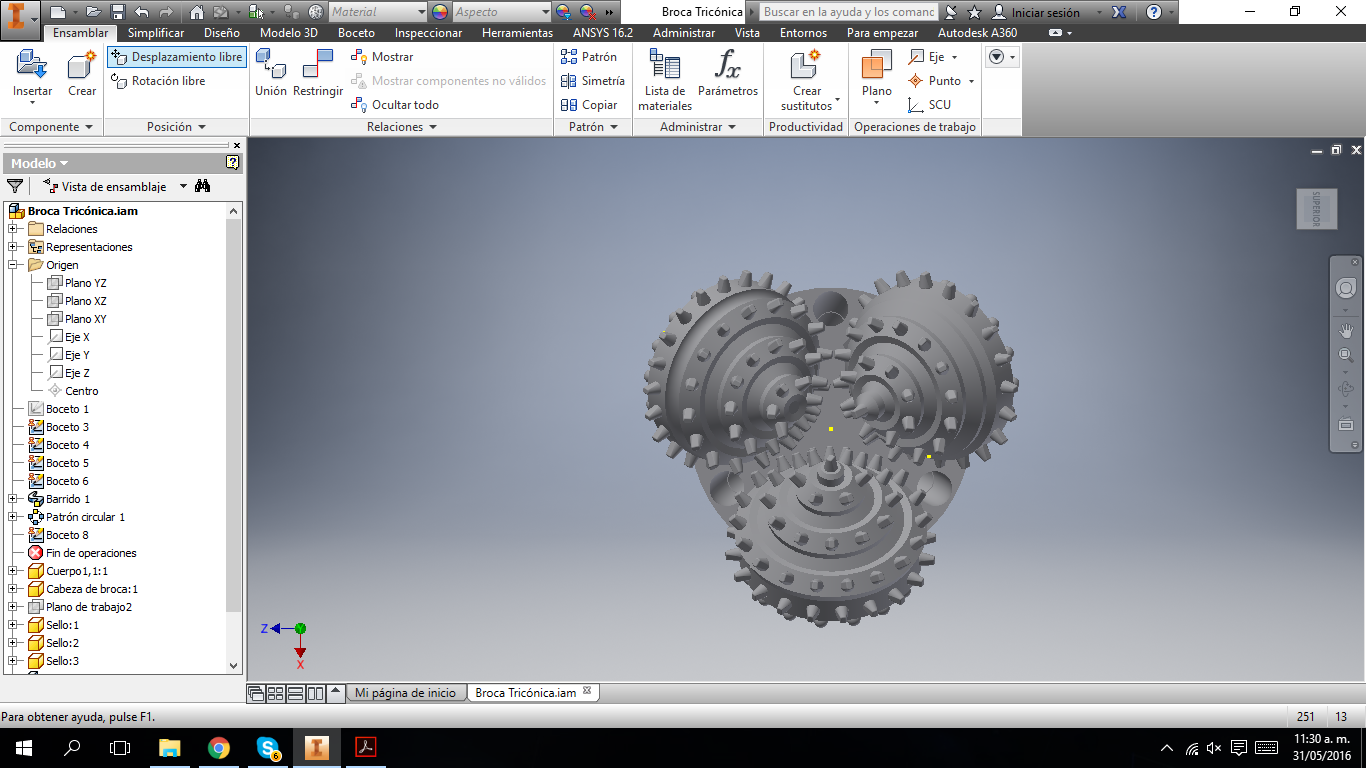The image size is (1366, 768).
Task: Open the Herramientas ribbon tab
Action: [x=517, y=33]
